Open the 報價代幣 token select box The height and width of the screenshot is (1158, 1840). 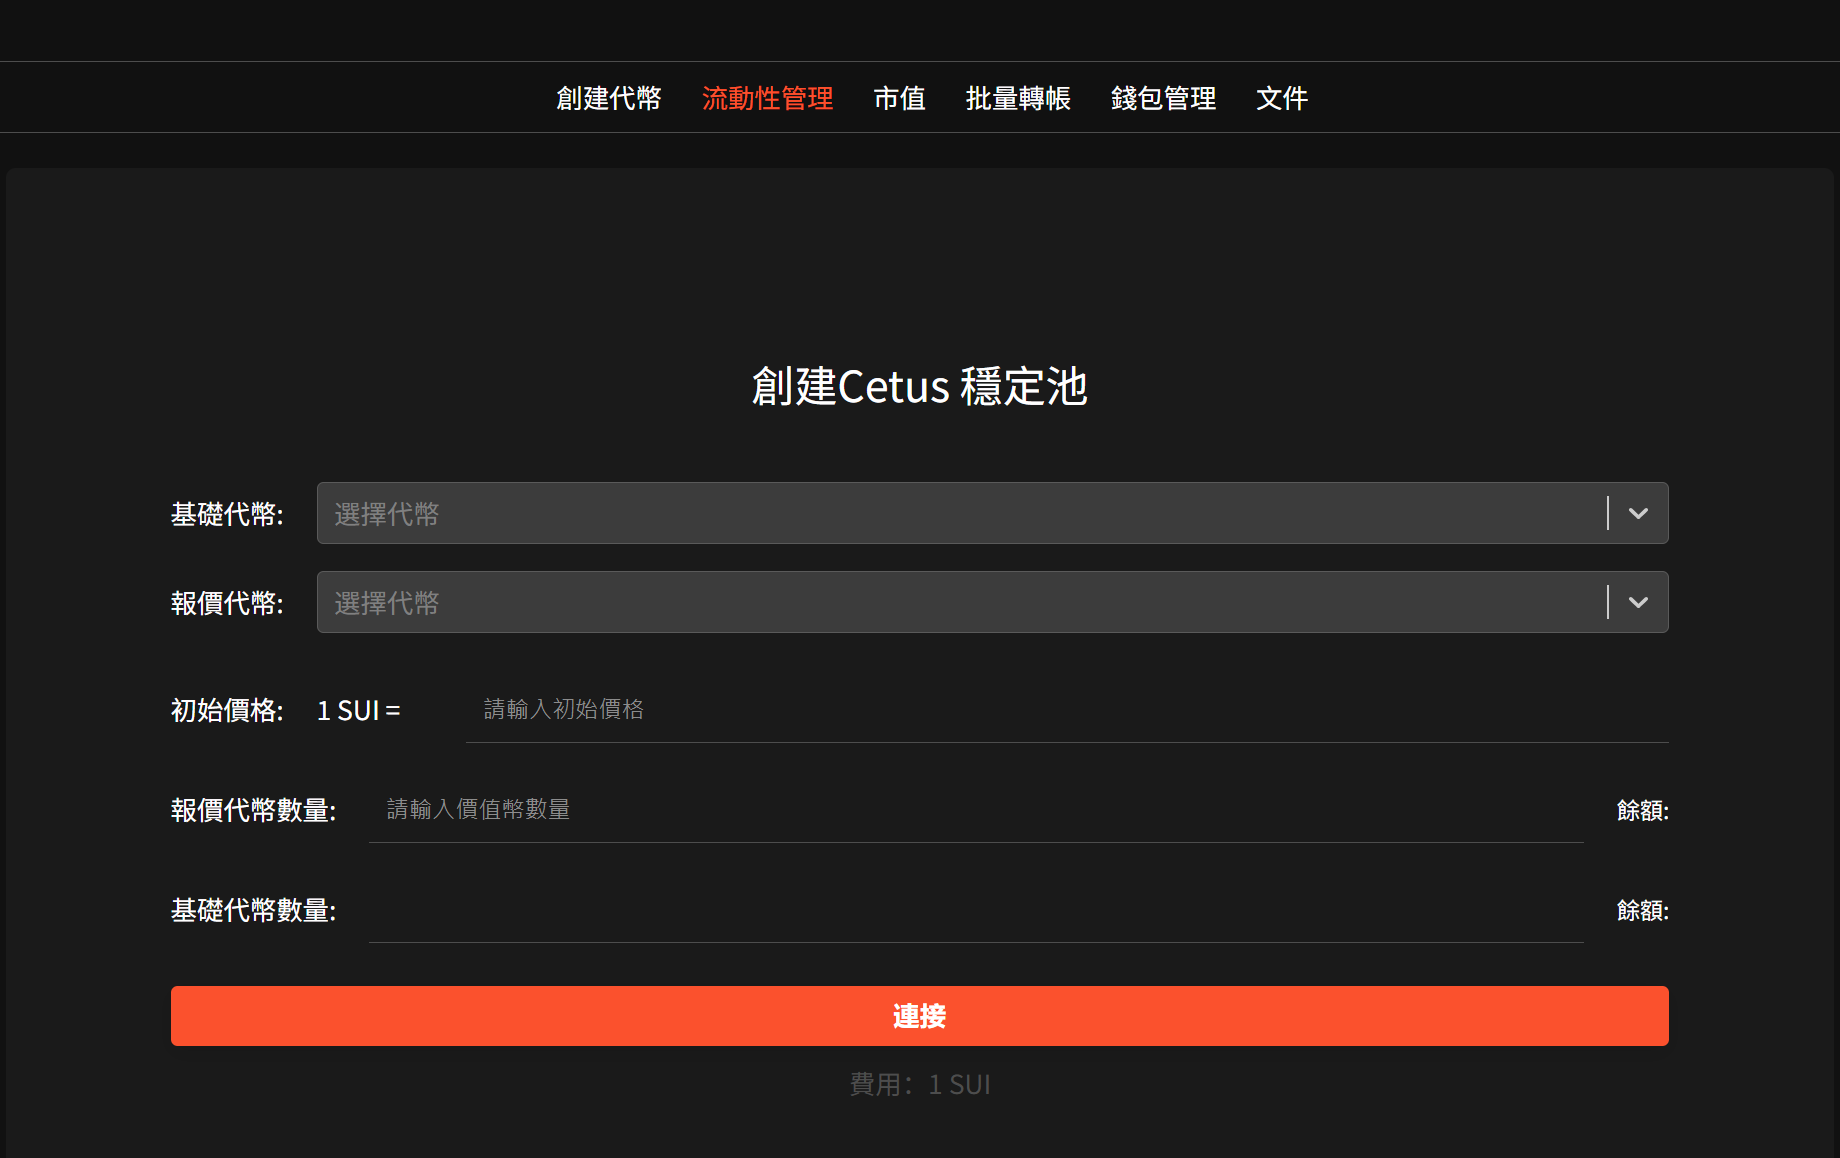[x=992, y=602]
